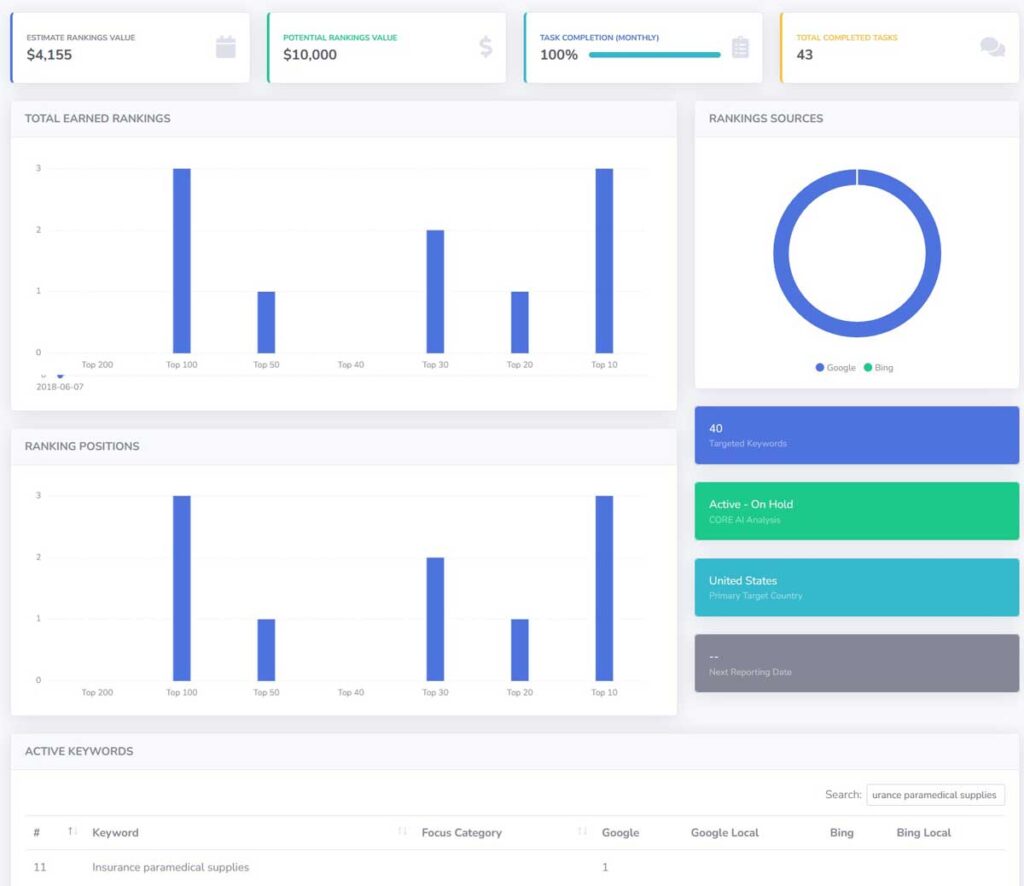Sort table by Focus Category column arrows
The image size is (1024, 886).
(582, 832)
